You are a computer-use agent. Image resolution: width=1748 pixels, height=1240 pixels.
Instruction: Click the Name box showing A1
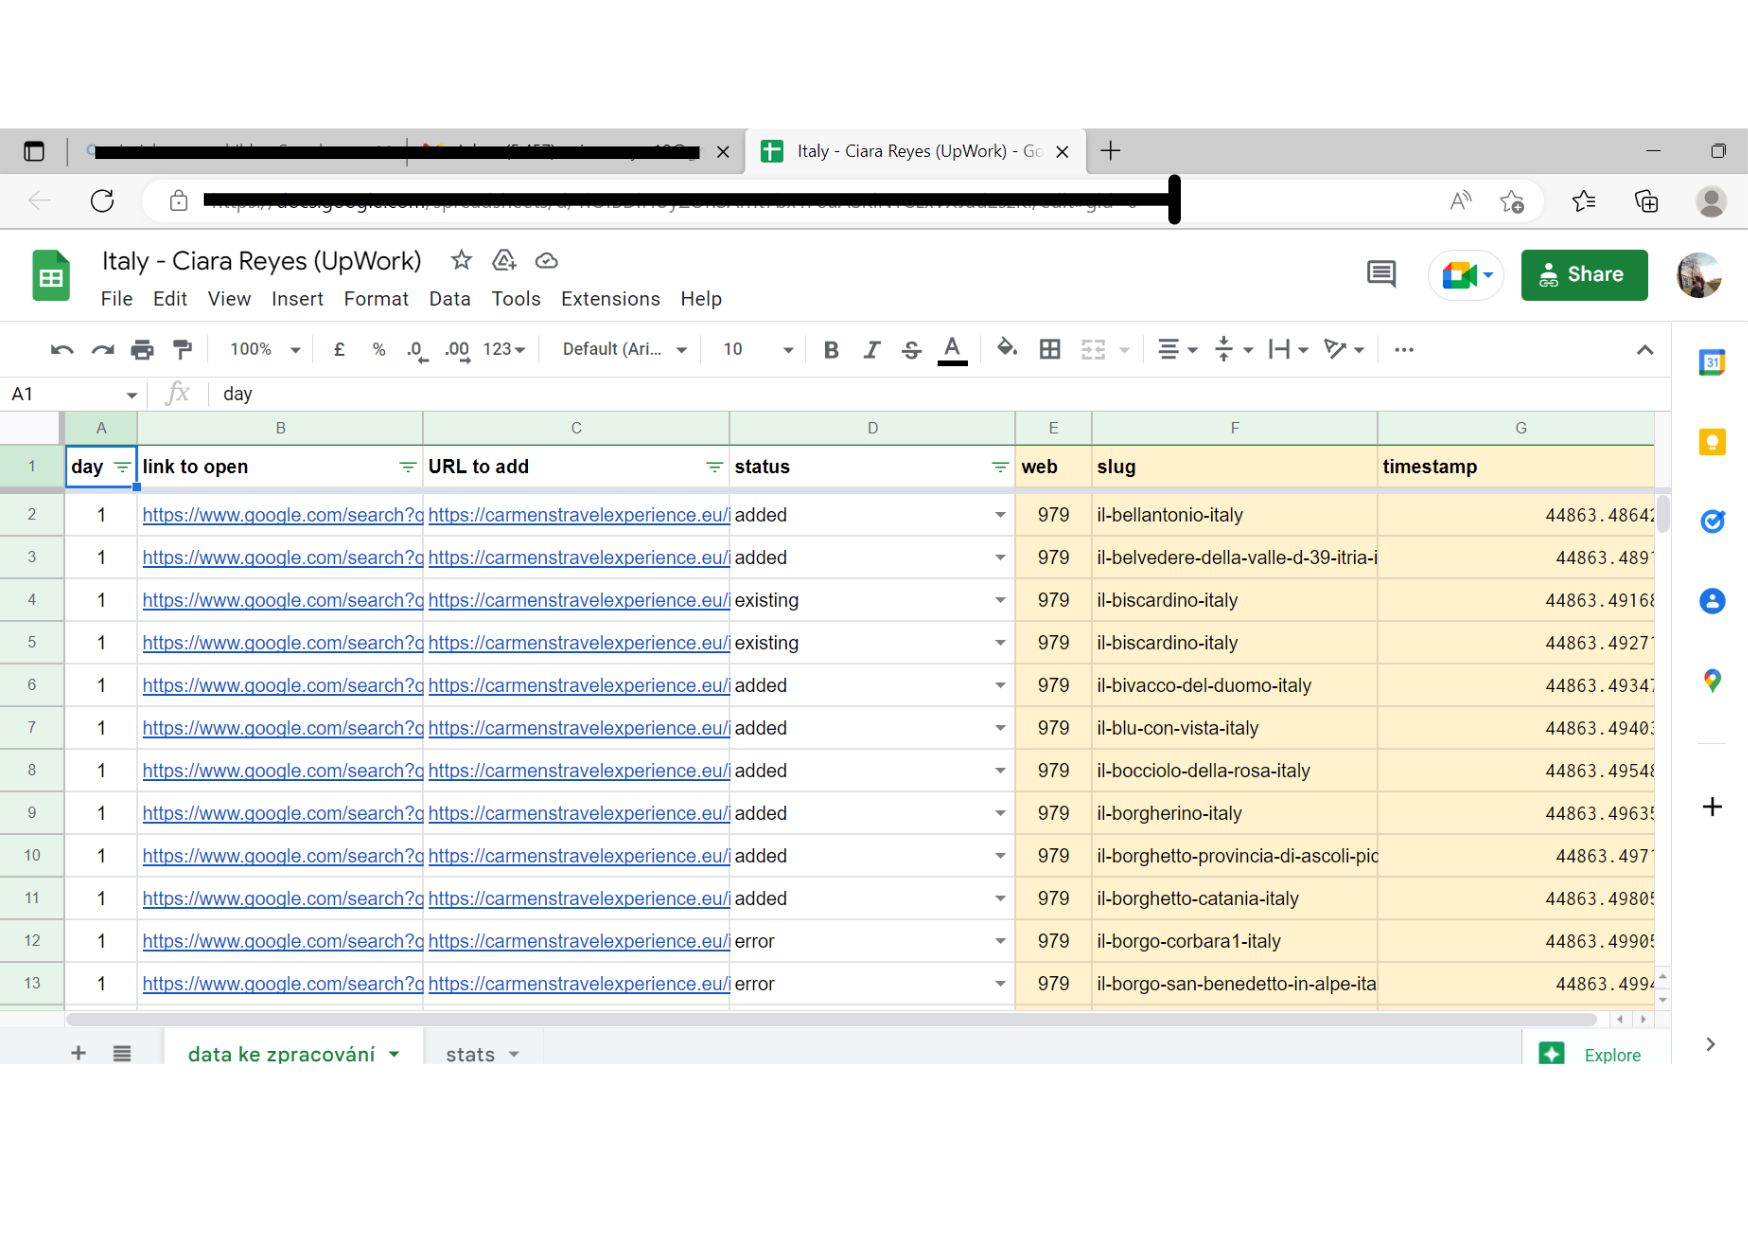click(72, 394)
